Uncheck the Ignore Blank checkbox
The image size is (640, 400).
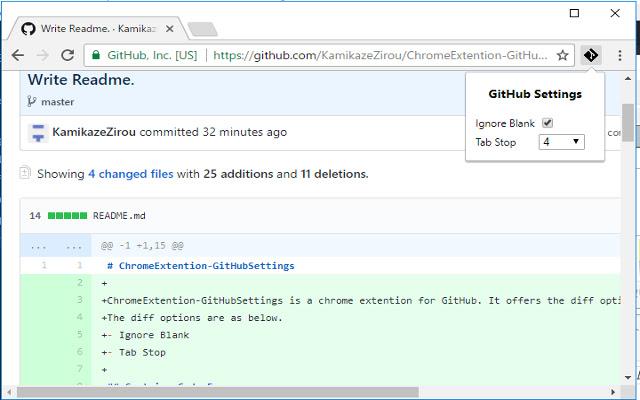pyautogui.click(x=547, y=123)
